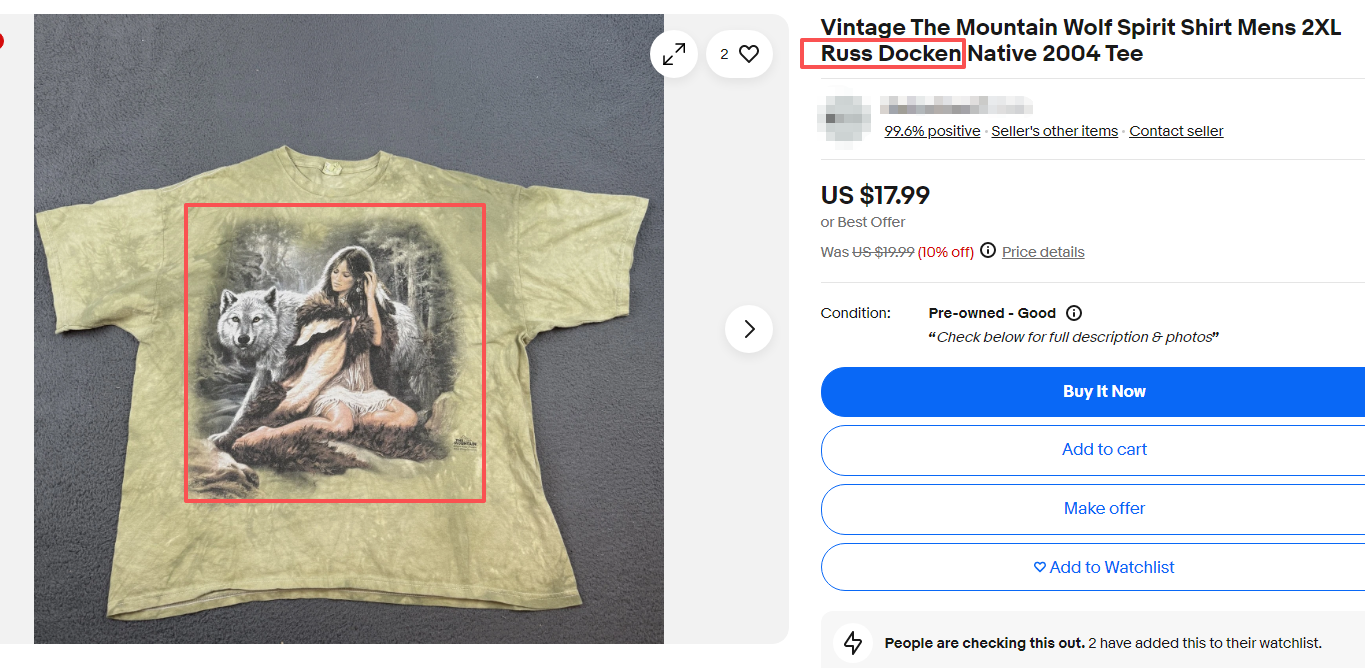Open the blurred seller name link
The image size is (1365, 668).
[x=955, y=106]
